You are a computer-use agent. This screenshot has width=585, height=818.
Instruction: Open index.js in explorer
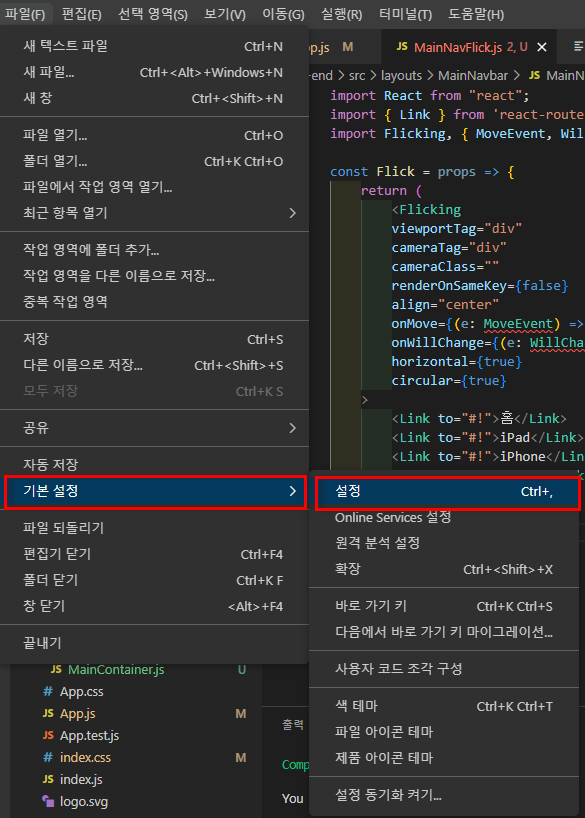tap(81, 779)
